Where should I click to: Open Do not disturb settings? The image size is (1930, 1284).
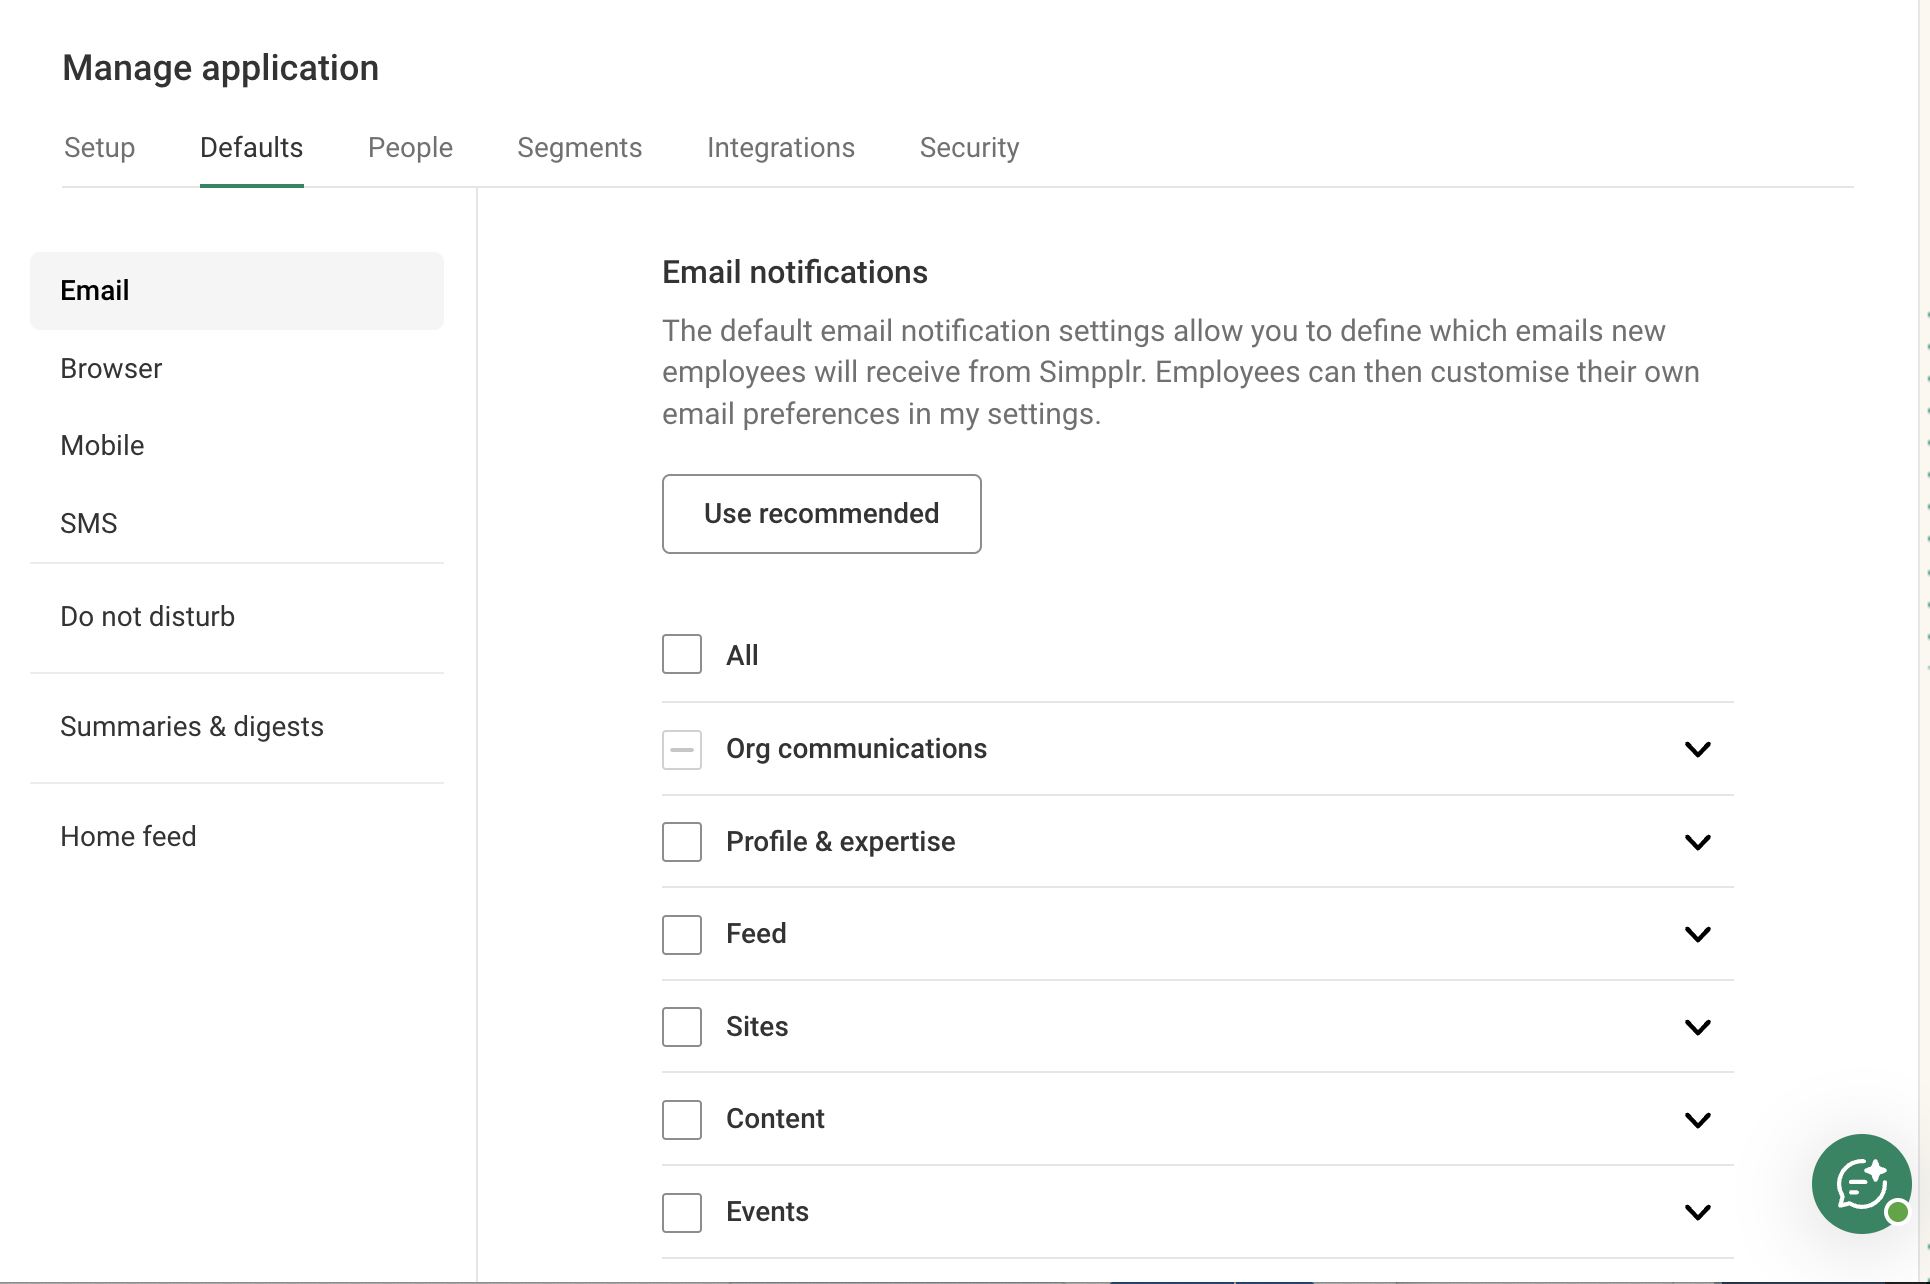pyautogui.click(x=148, y=617)
